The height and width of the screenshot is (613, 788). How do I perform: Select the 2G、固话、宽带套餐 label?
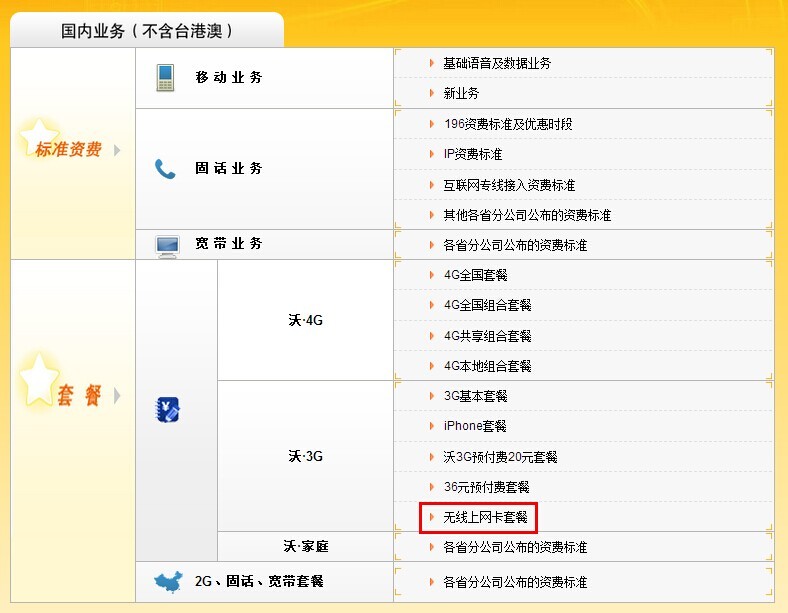click(259, 581)
